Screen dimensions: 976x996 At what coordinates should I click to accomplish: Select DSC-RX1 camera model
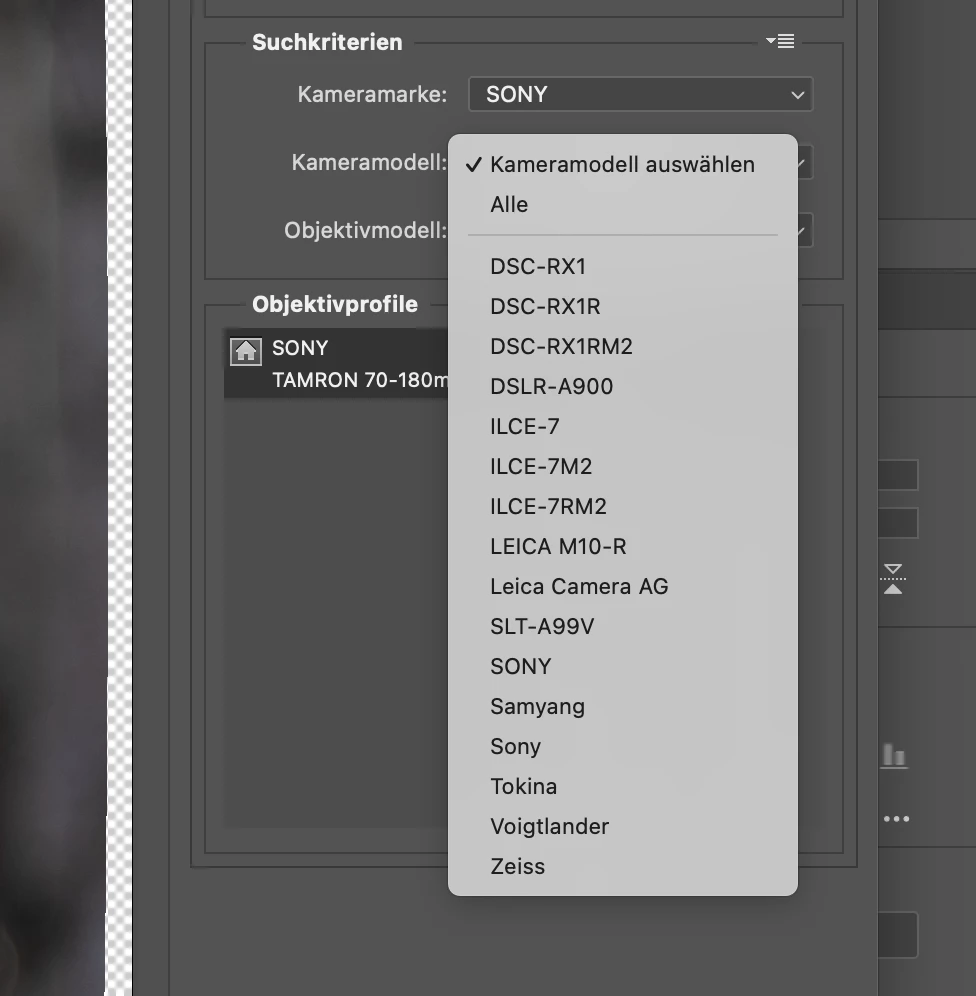(622, 266)
